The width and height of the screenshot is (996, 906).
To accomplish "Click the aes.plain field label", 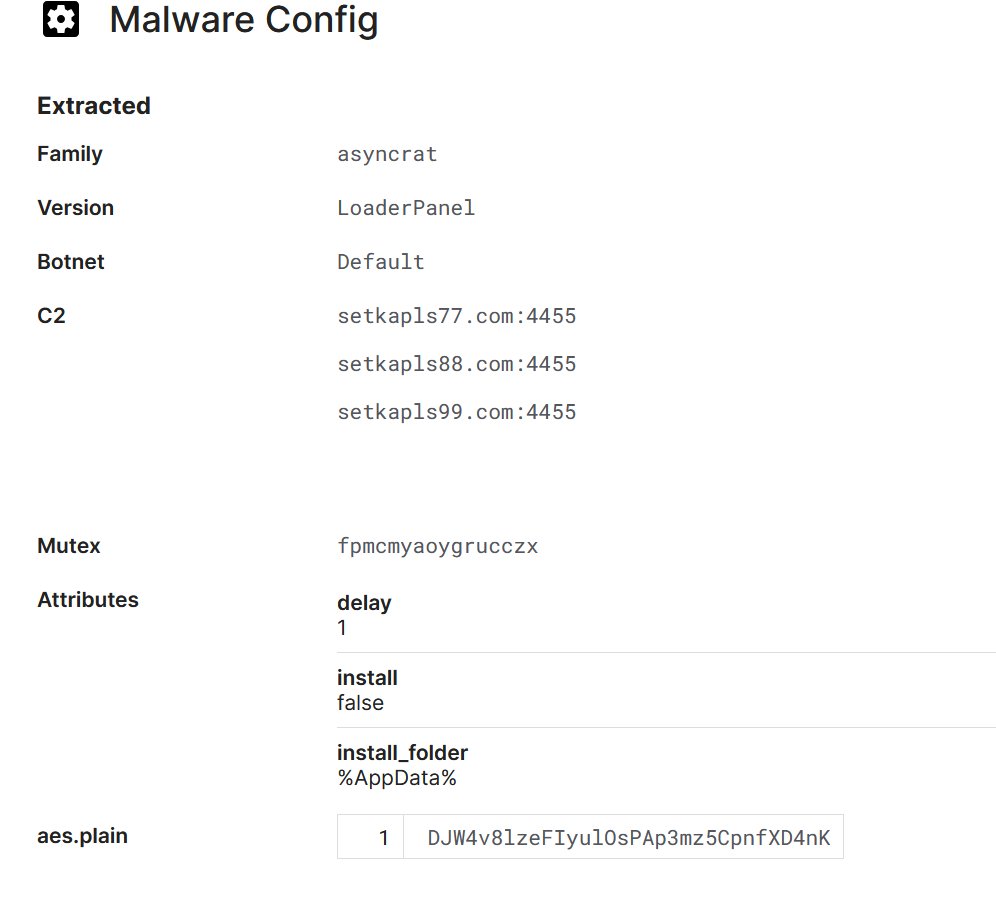I will tap(82, 836).
